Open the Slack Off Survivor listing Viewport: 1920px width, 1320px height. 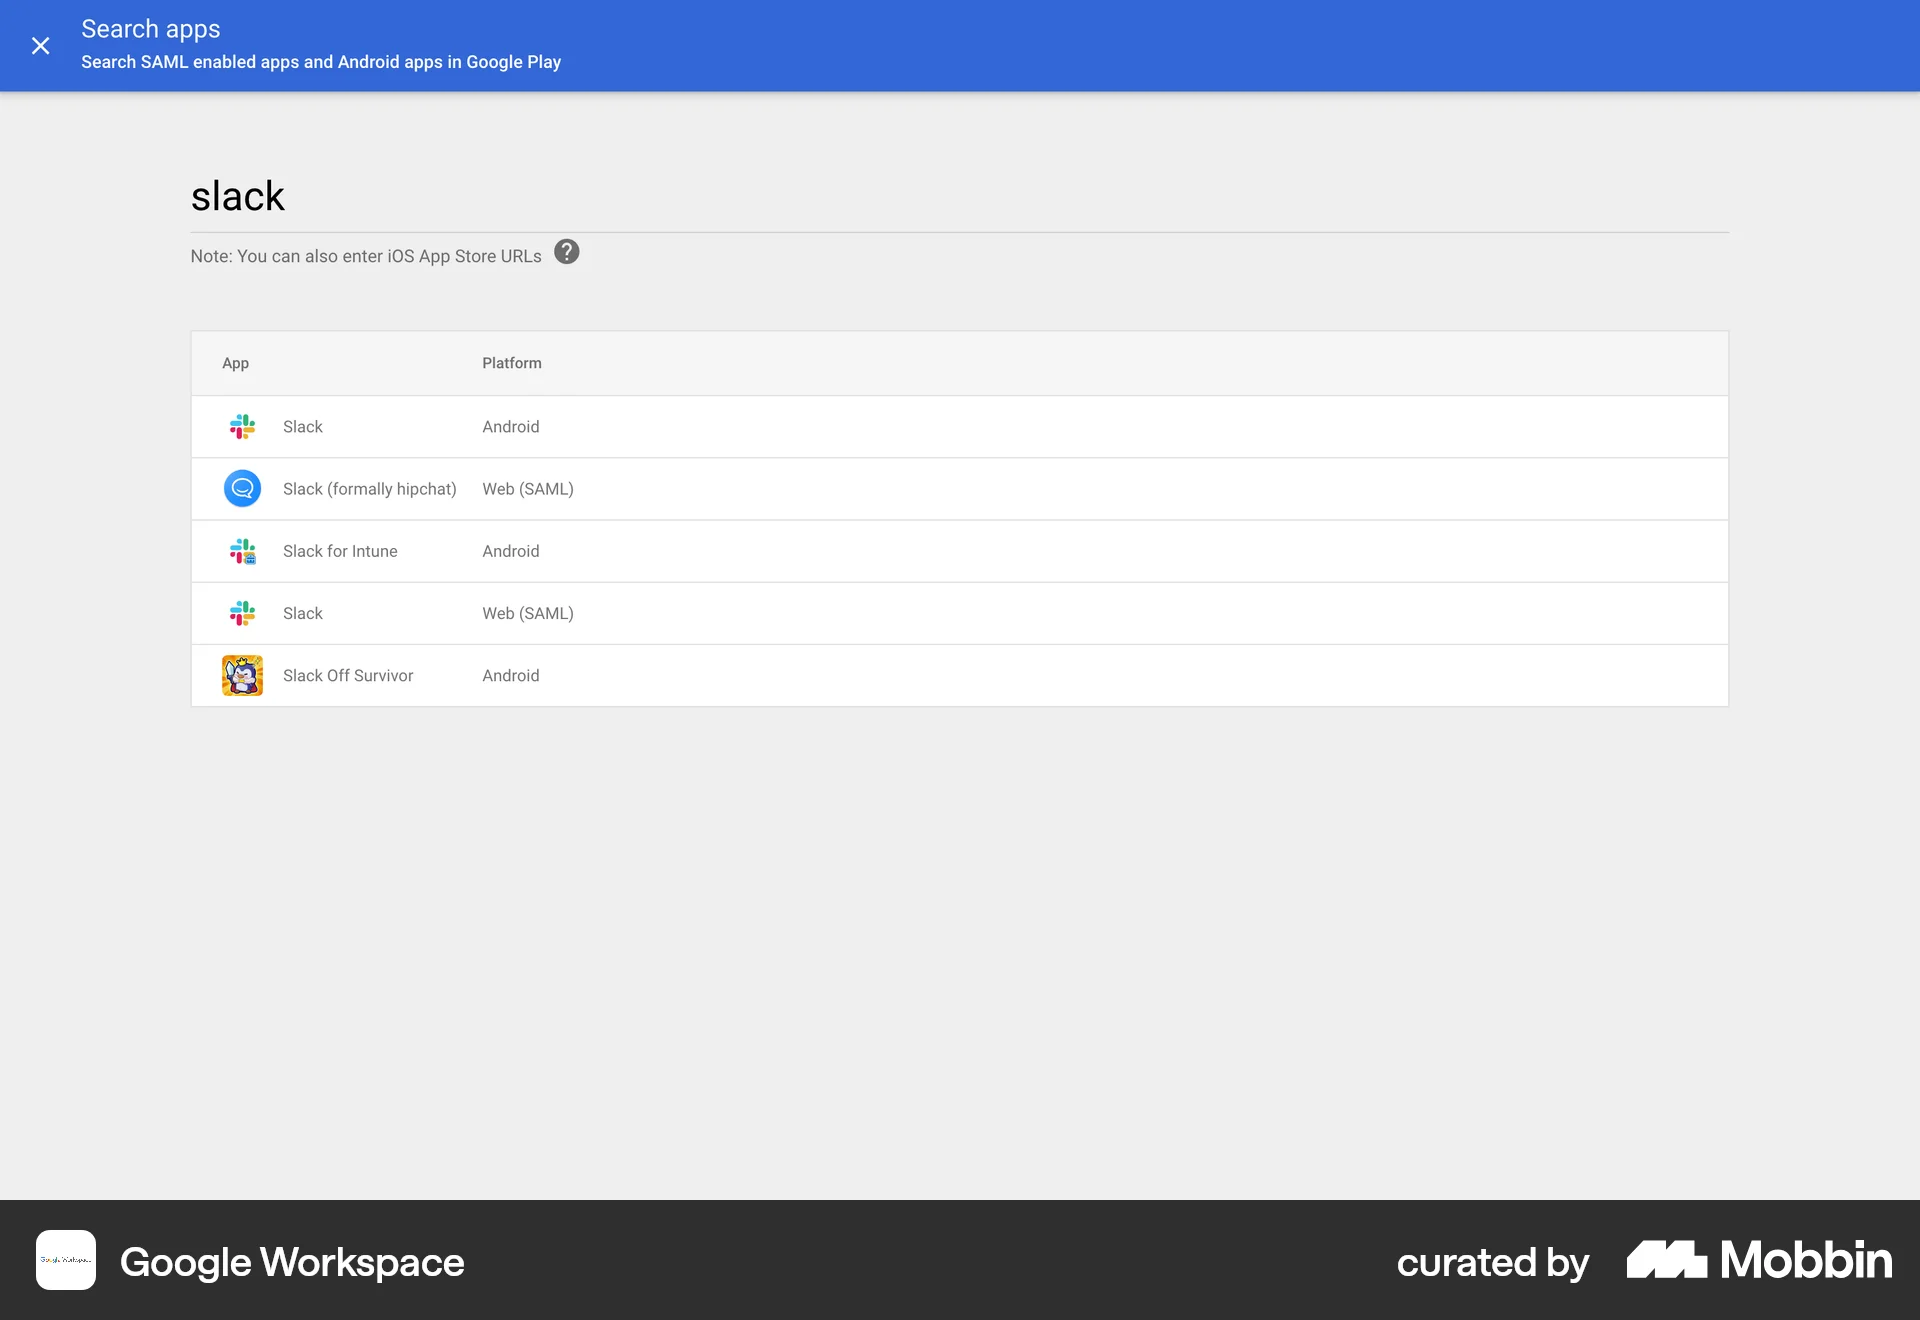point(348,675)
